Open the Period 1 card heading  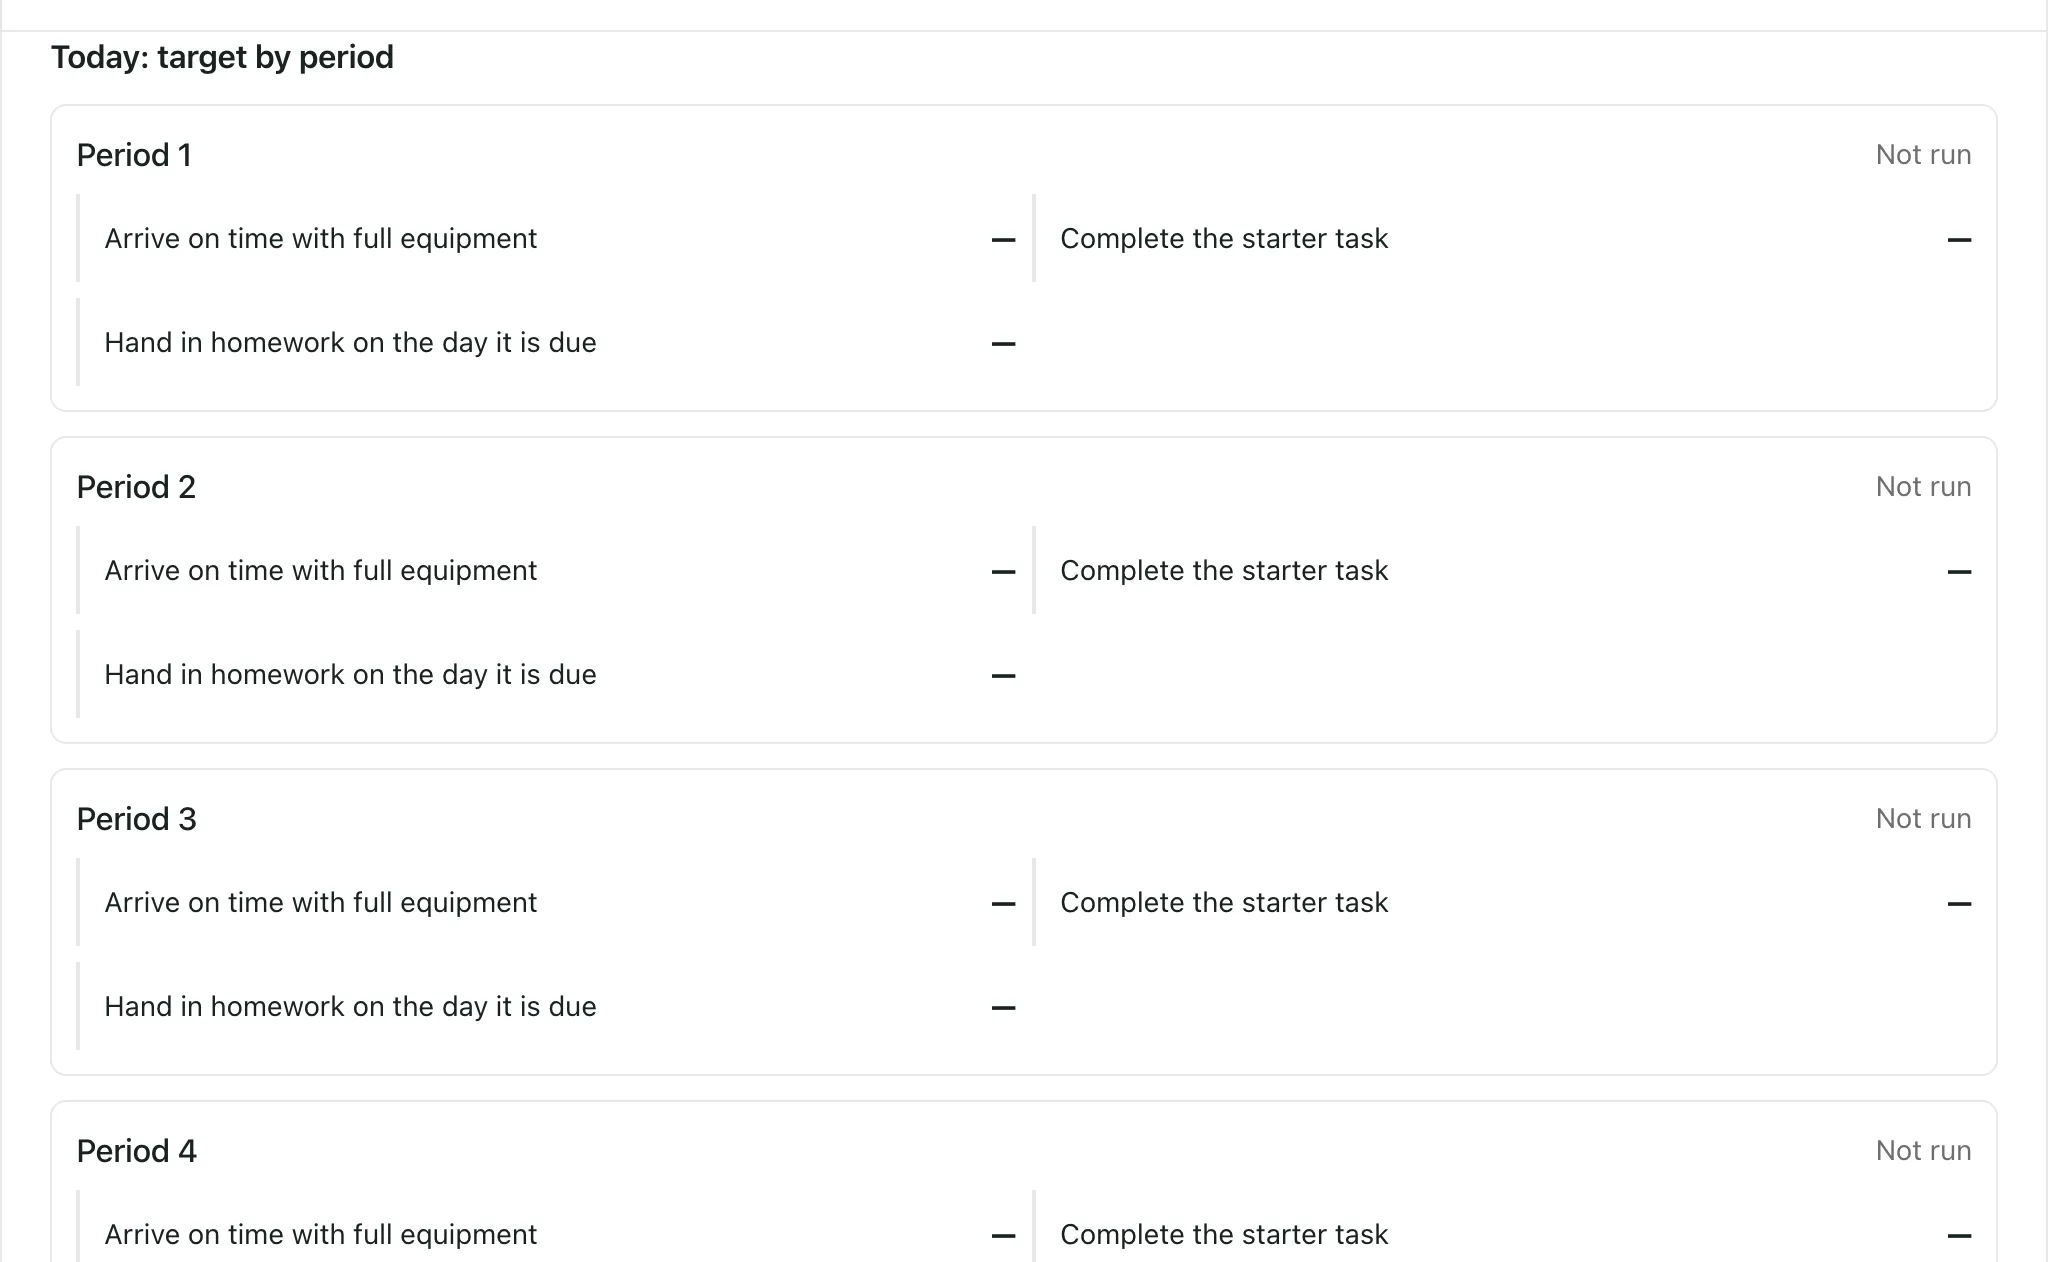tap(134, 155)
